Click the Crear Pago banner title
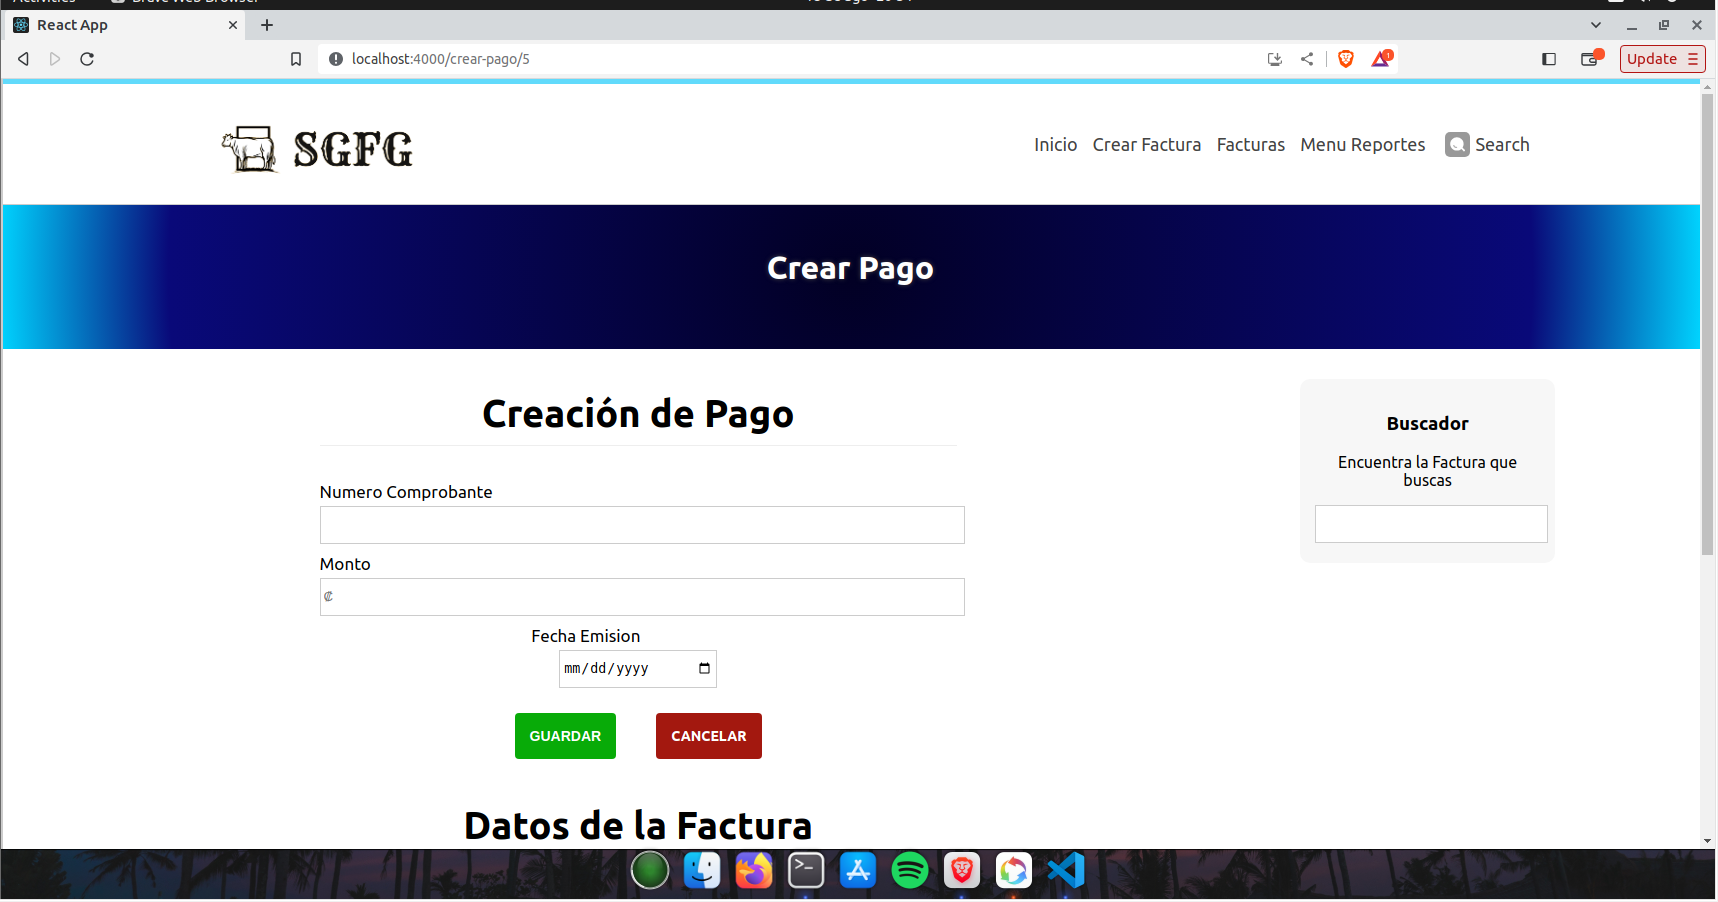 pos(850,268)
